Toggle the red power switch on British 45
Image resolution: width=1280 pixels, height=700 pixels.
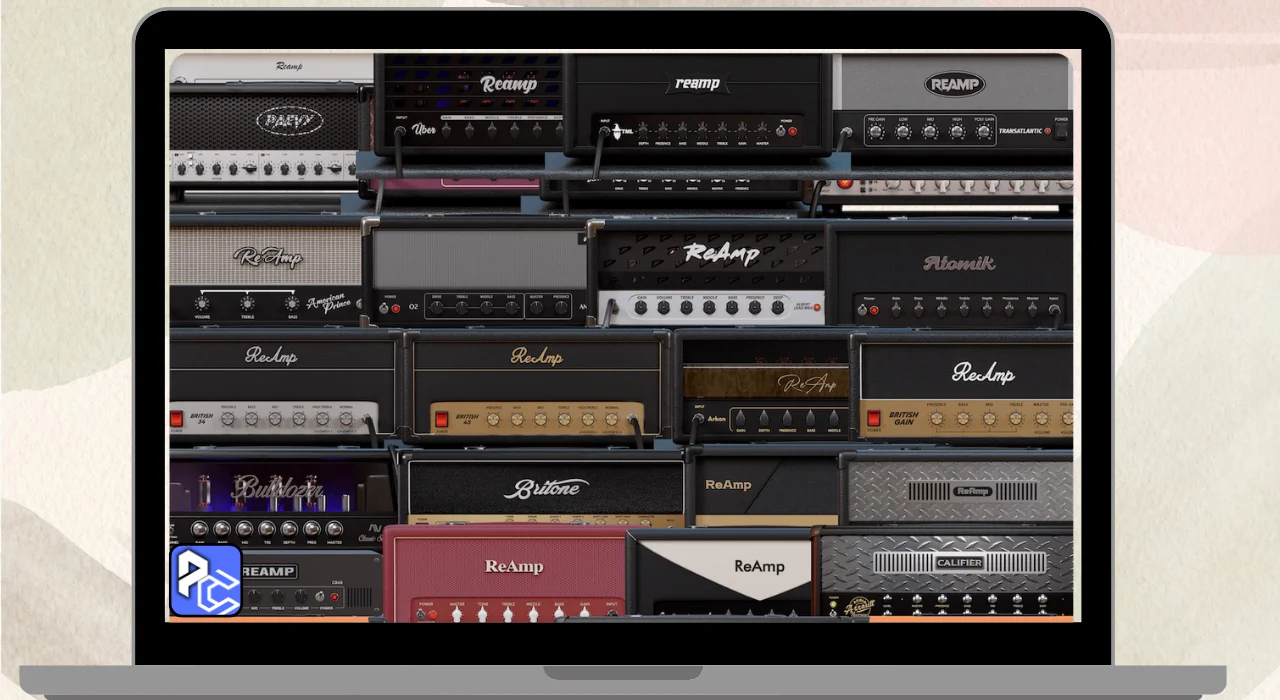(441, 418)
